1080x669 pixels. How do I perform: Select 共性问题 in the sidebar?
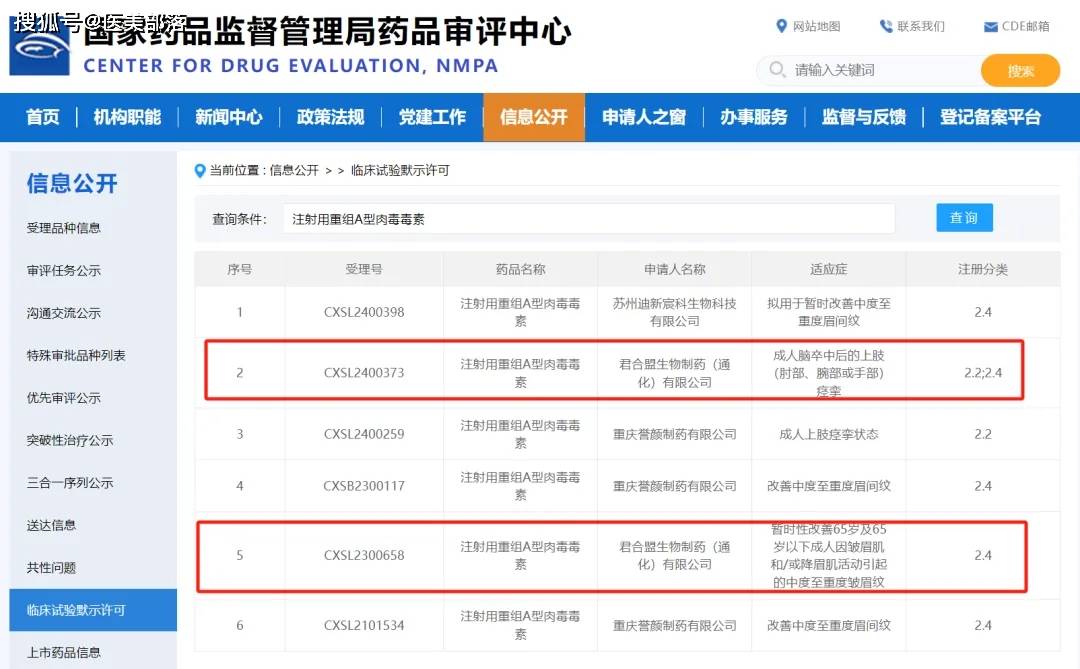pos(51,568)
